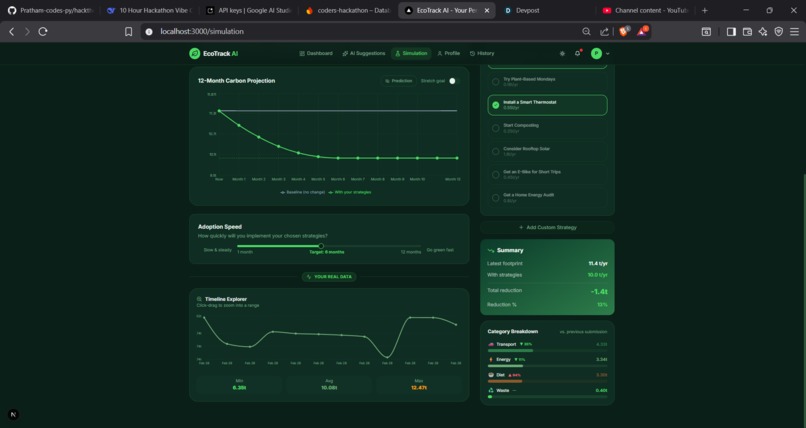Click the With your strategies legend entry
Screen dimensions: 806x428
350,192
